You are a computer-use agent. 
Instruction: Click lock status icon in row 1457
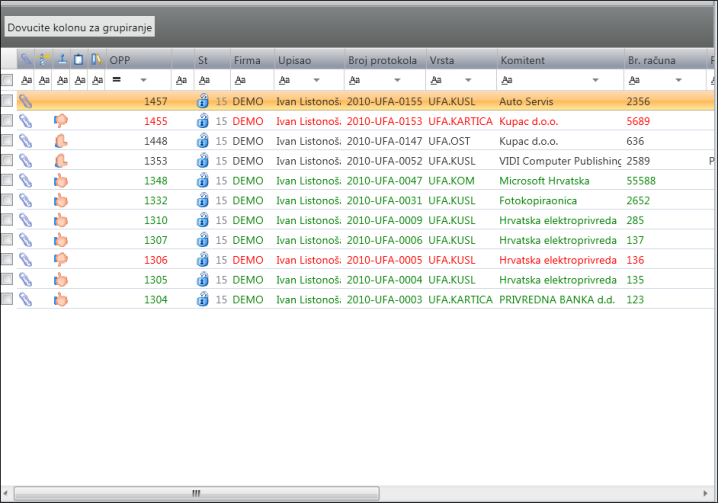tap(202, 101)
